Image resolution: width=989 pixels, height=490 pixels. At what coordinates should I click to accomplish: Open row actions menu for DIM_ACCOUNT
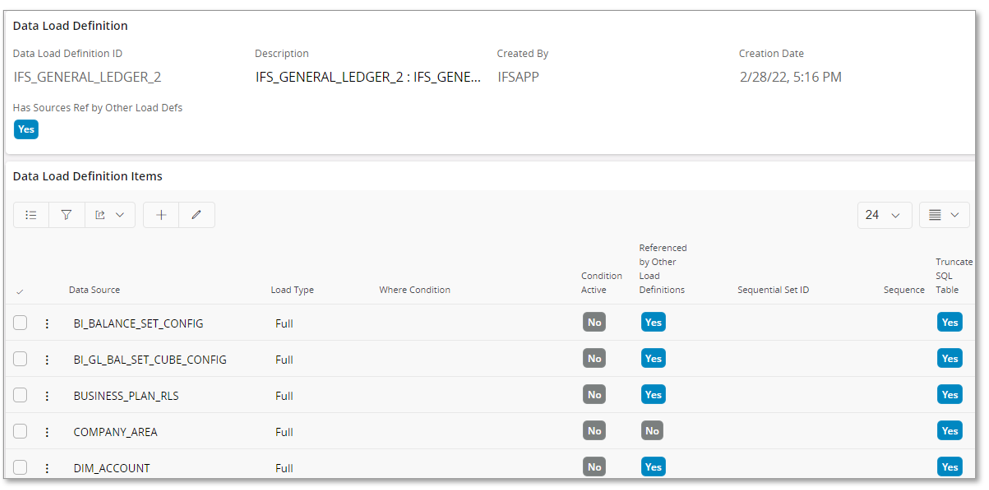pos(47,468)
